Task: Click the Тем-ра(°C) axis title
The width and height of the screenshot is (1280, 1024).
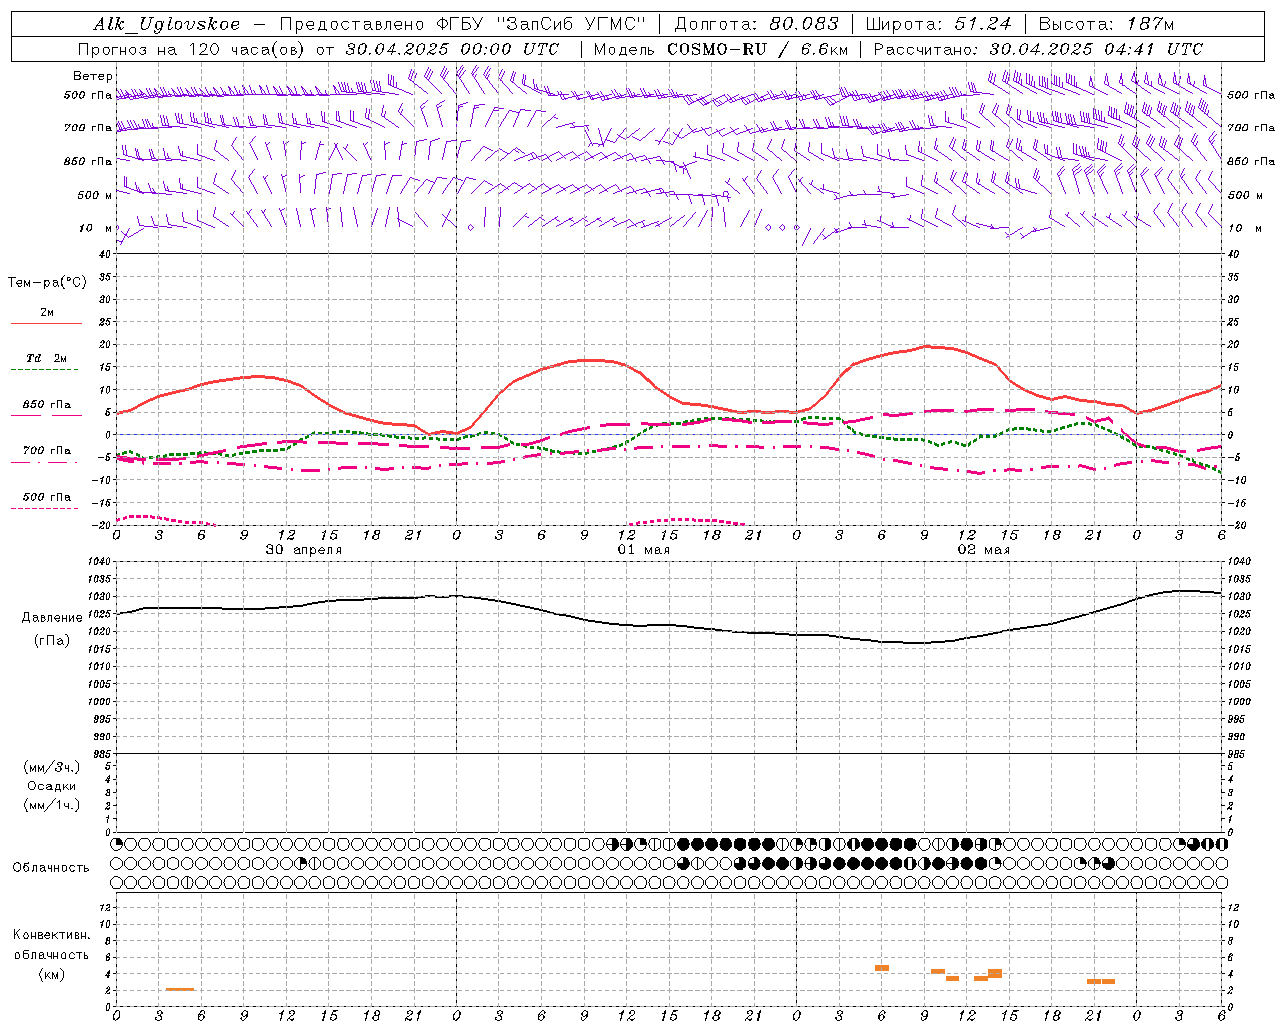Action: pyautogui.click(x=47, y=283)
